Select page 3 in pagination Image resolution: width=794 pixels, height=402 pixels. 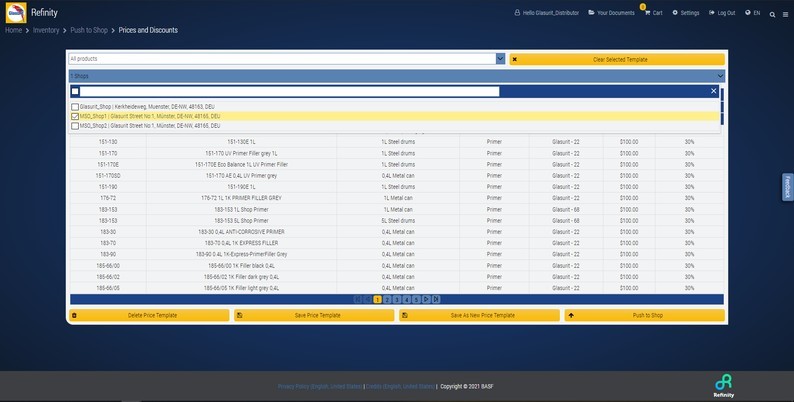(x=397, y=300)
